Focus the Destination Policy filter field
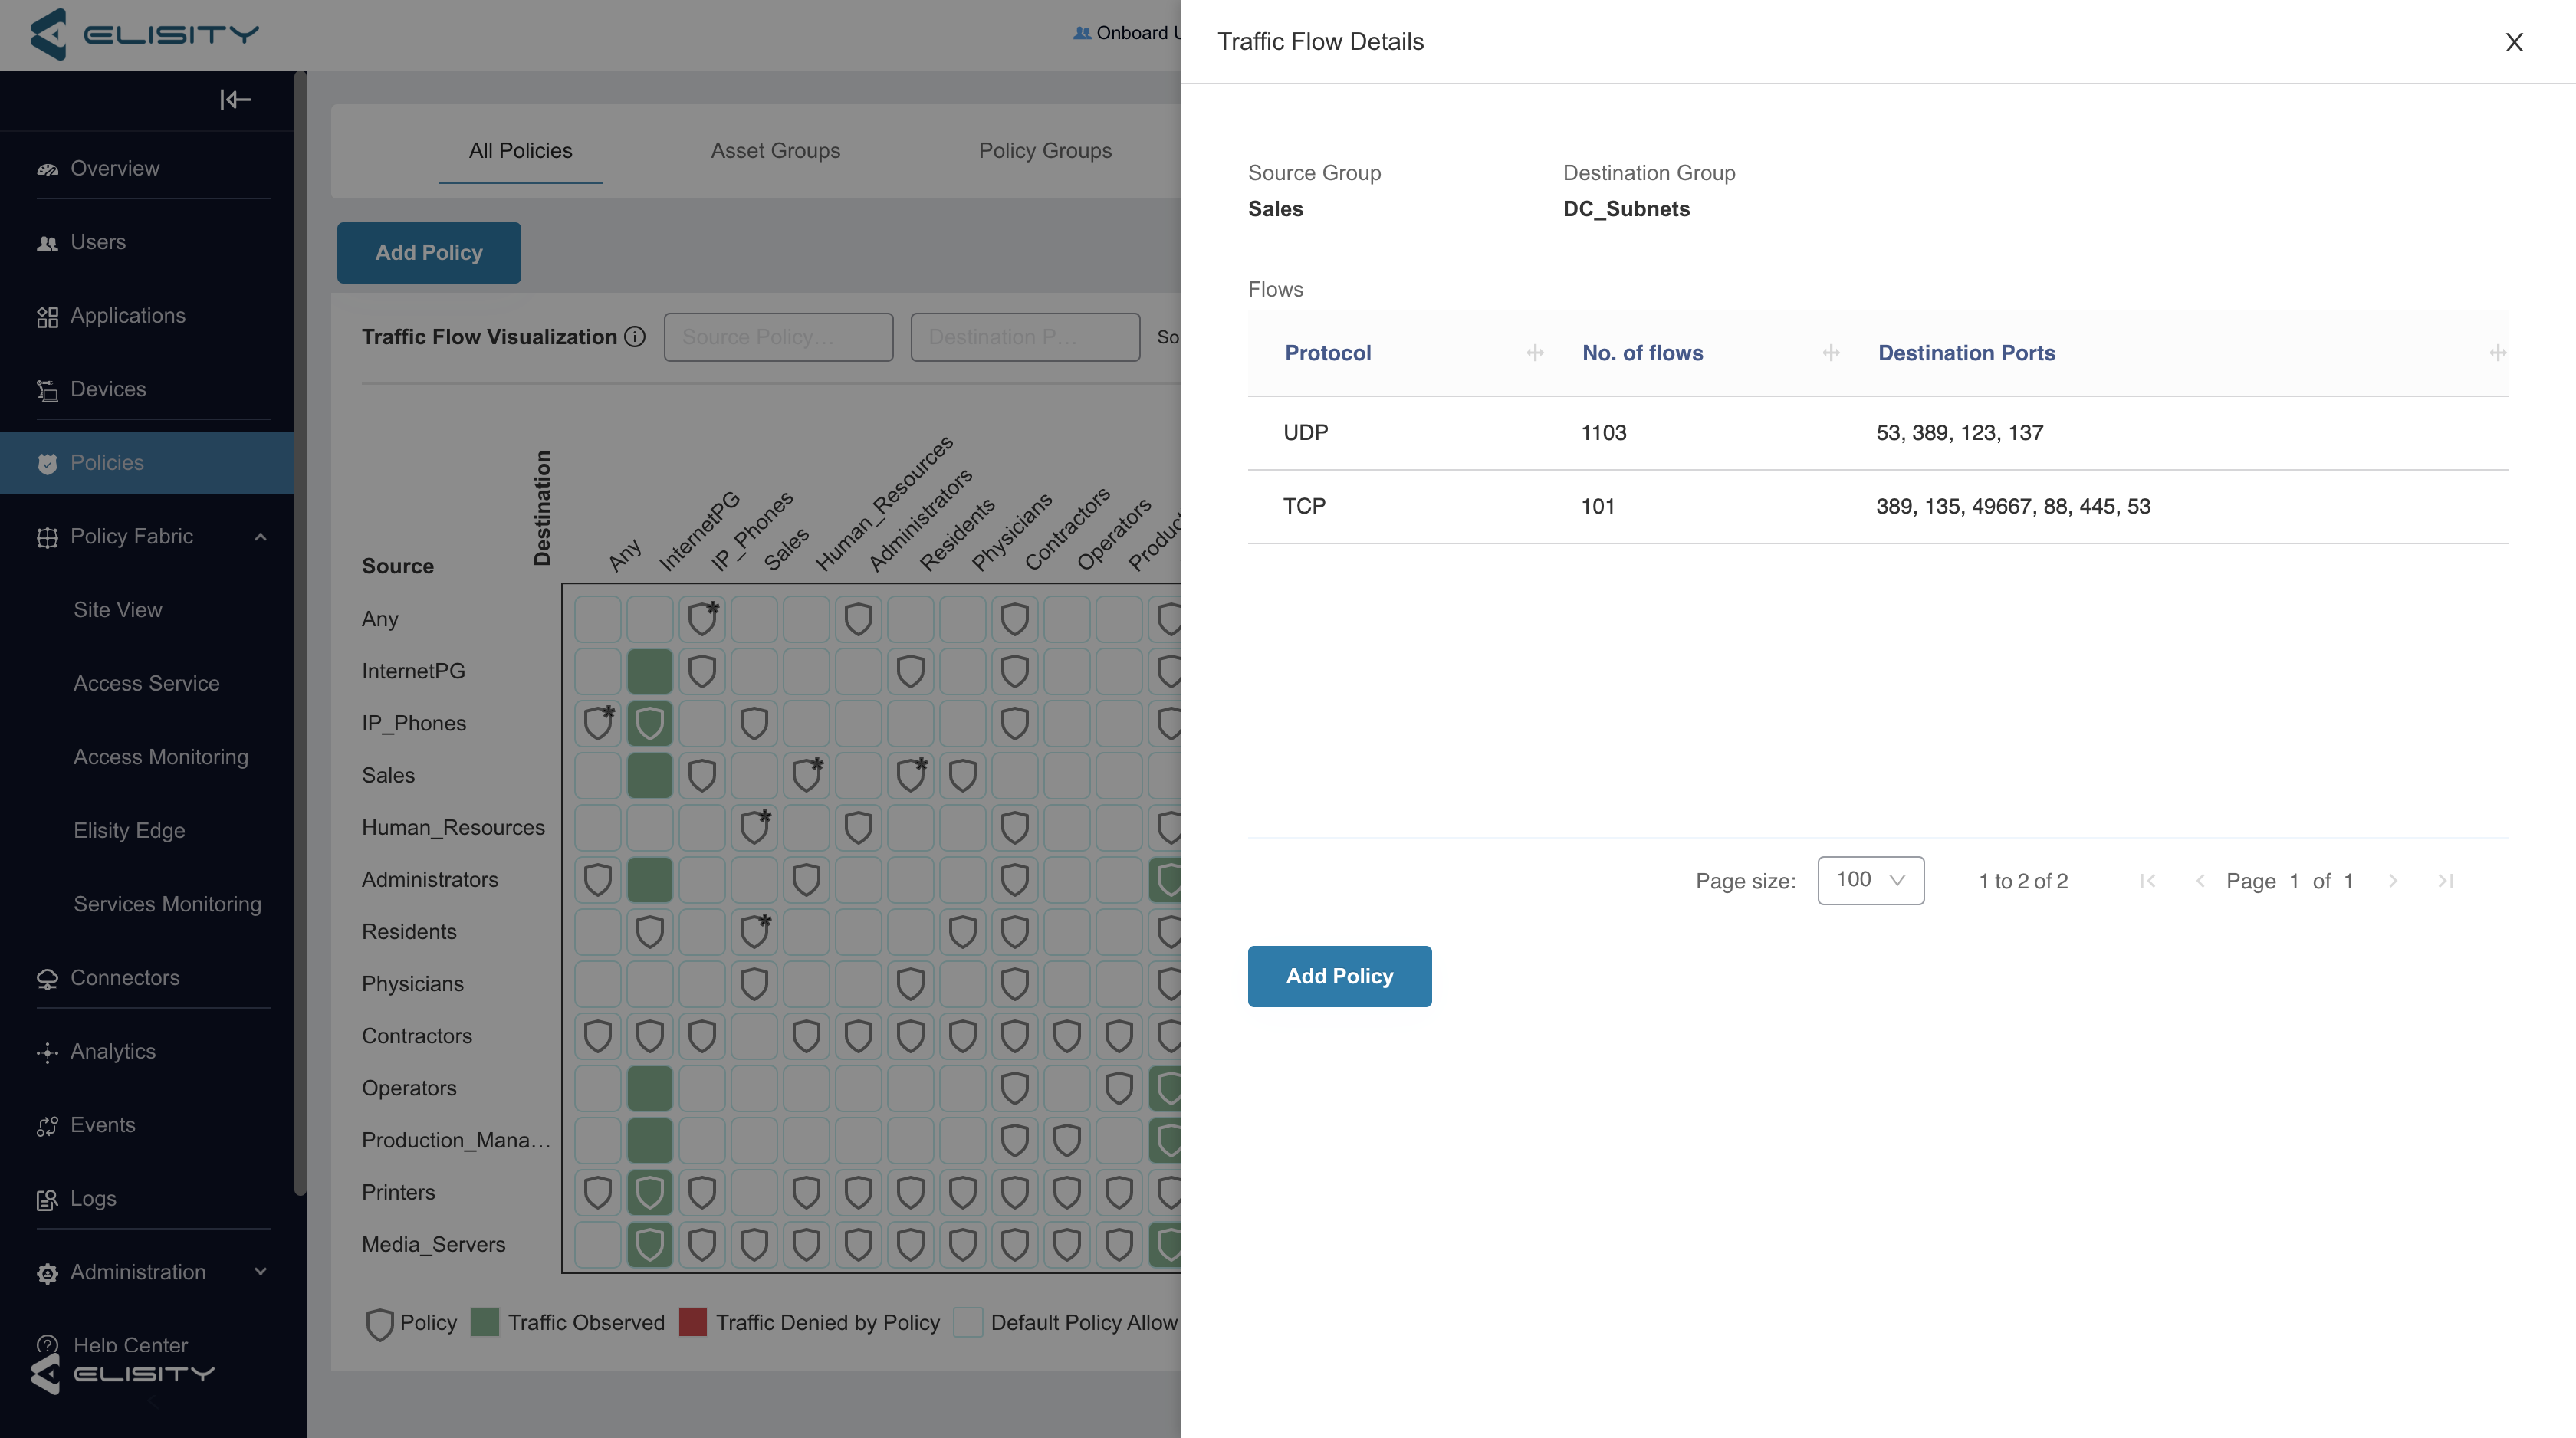 tap(1025, 337)
